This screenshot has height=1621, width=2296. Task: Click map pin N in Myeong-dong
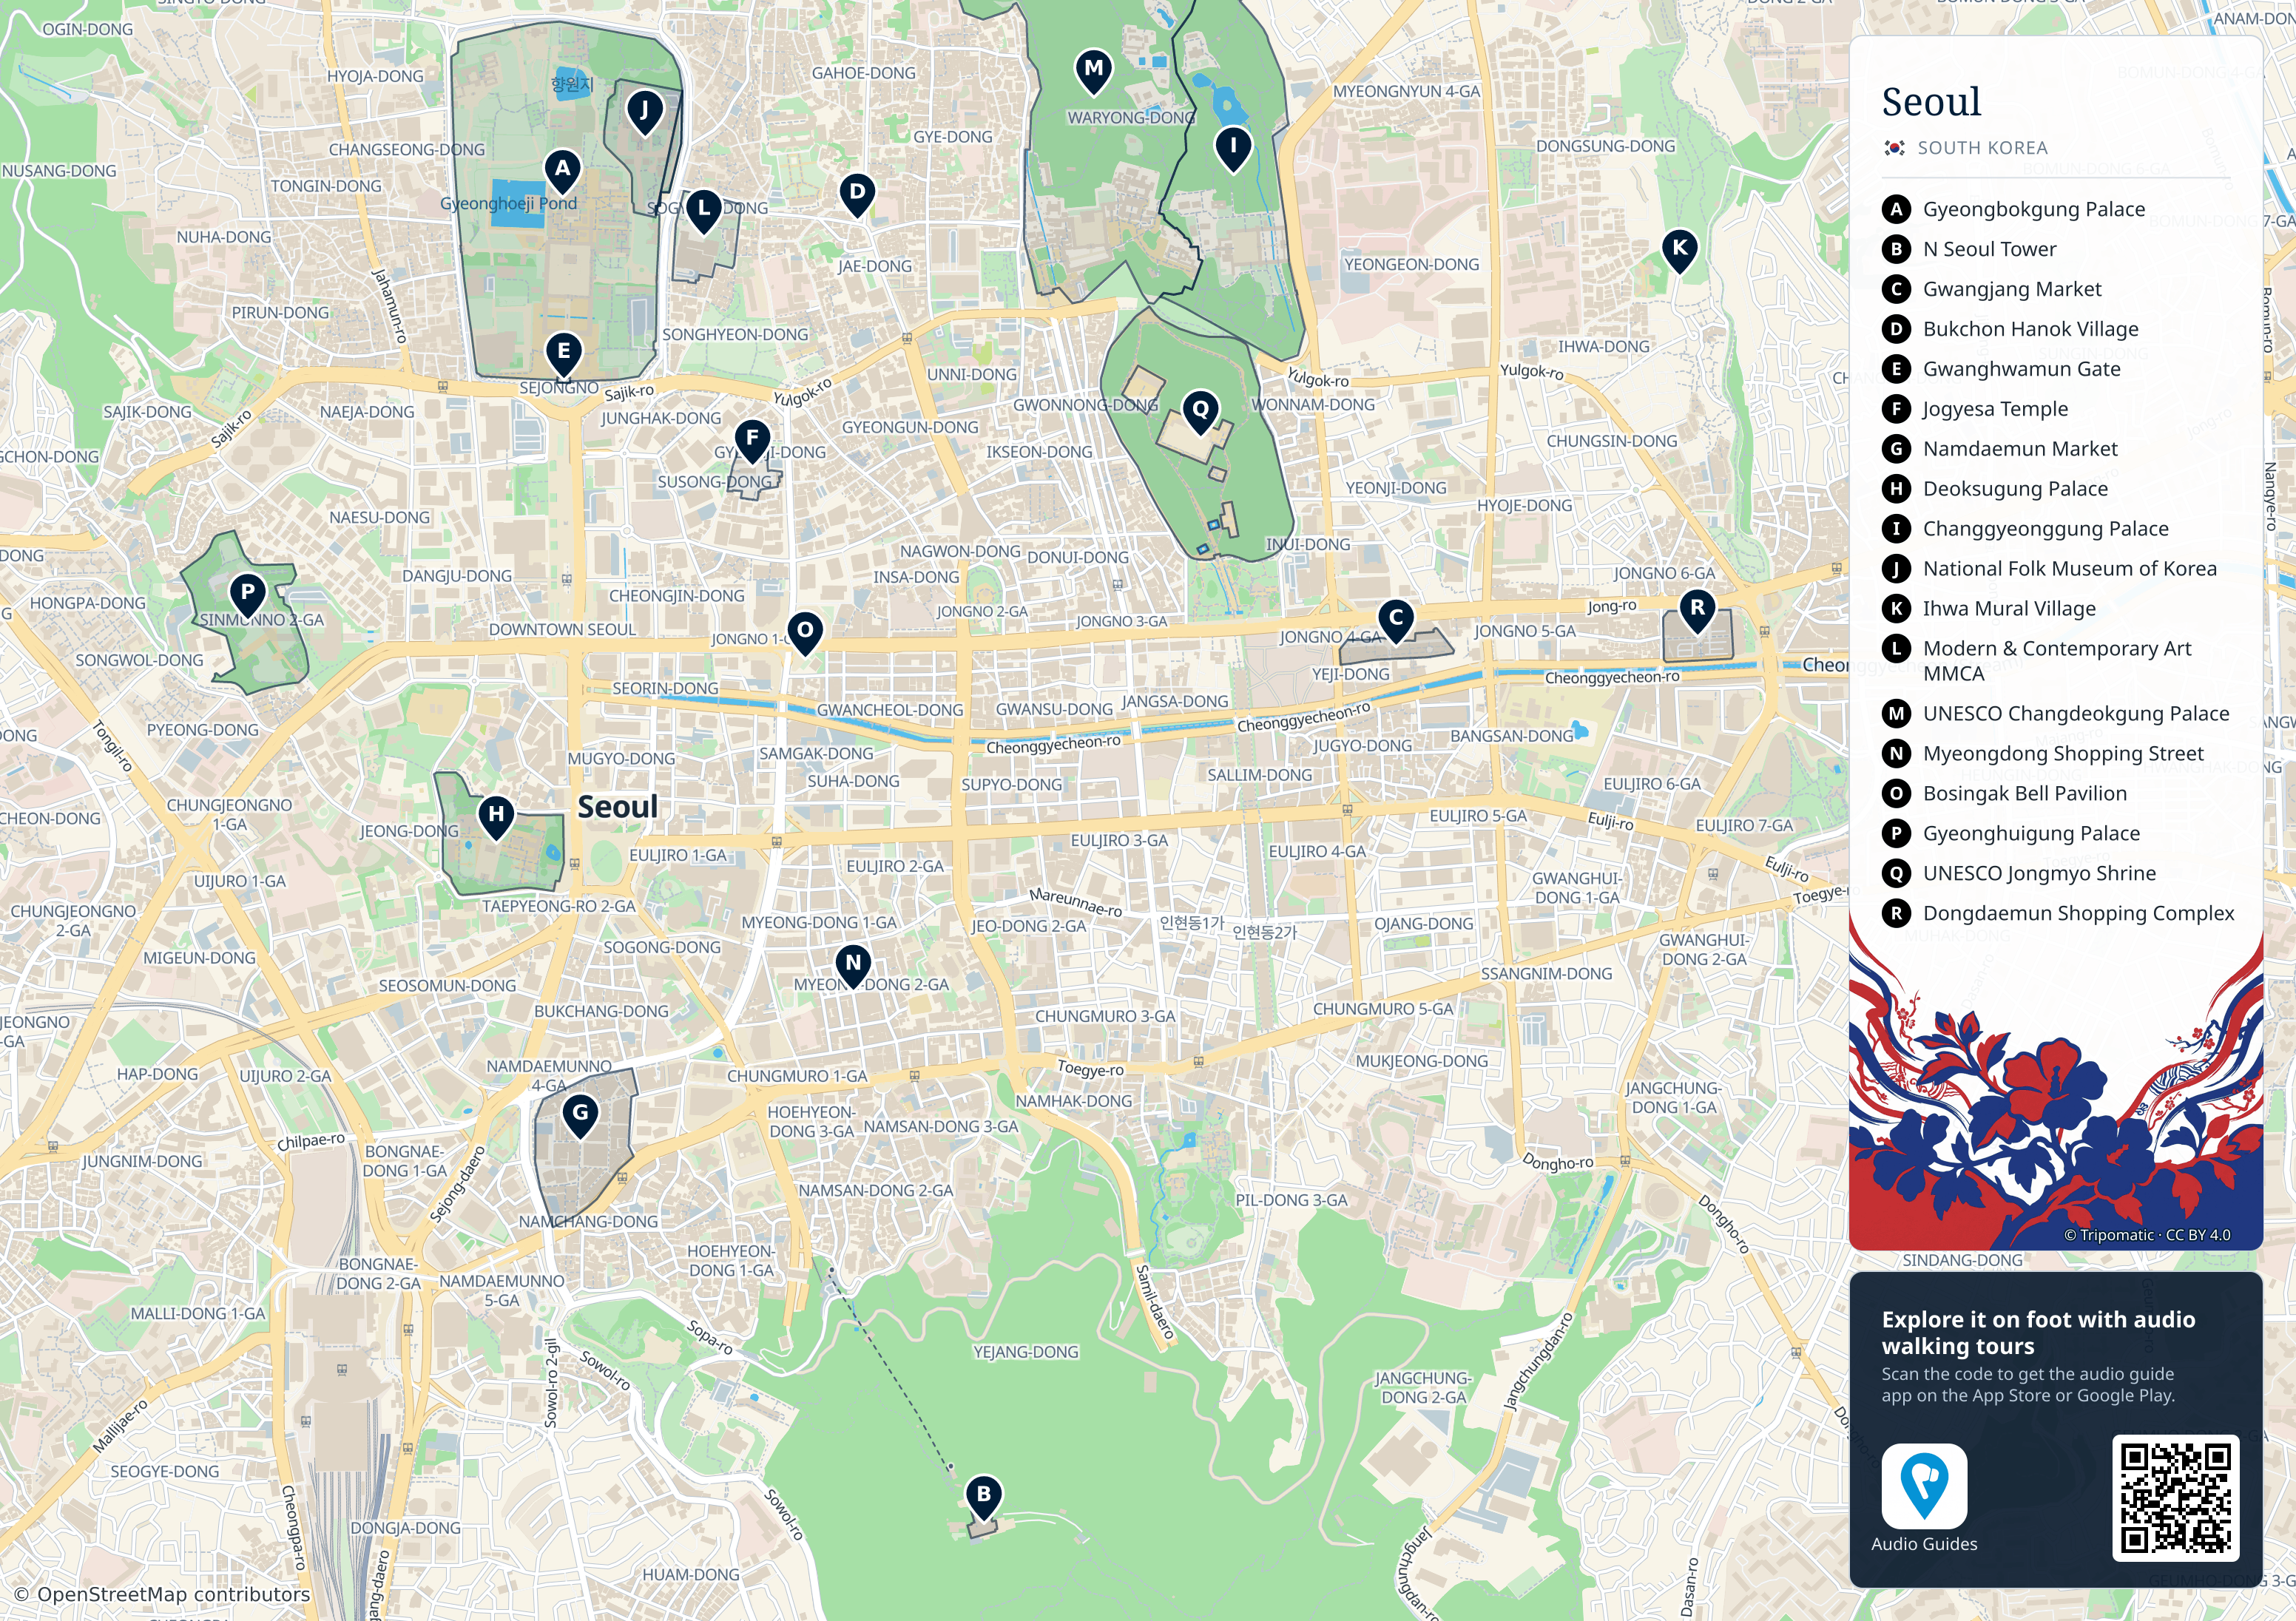tap(853, 967)
